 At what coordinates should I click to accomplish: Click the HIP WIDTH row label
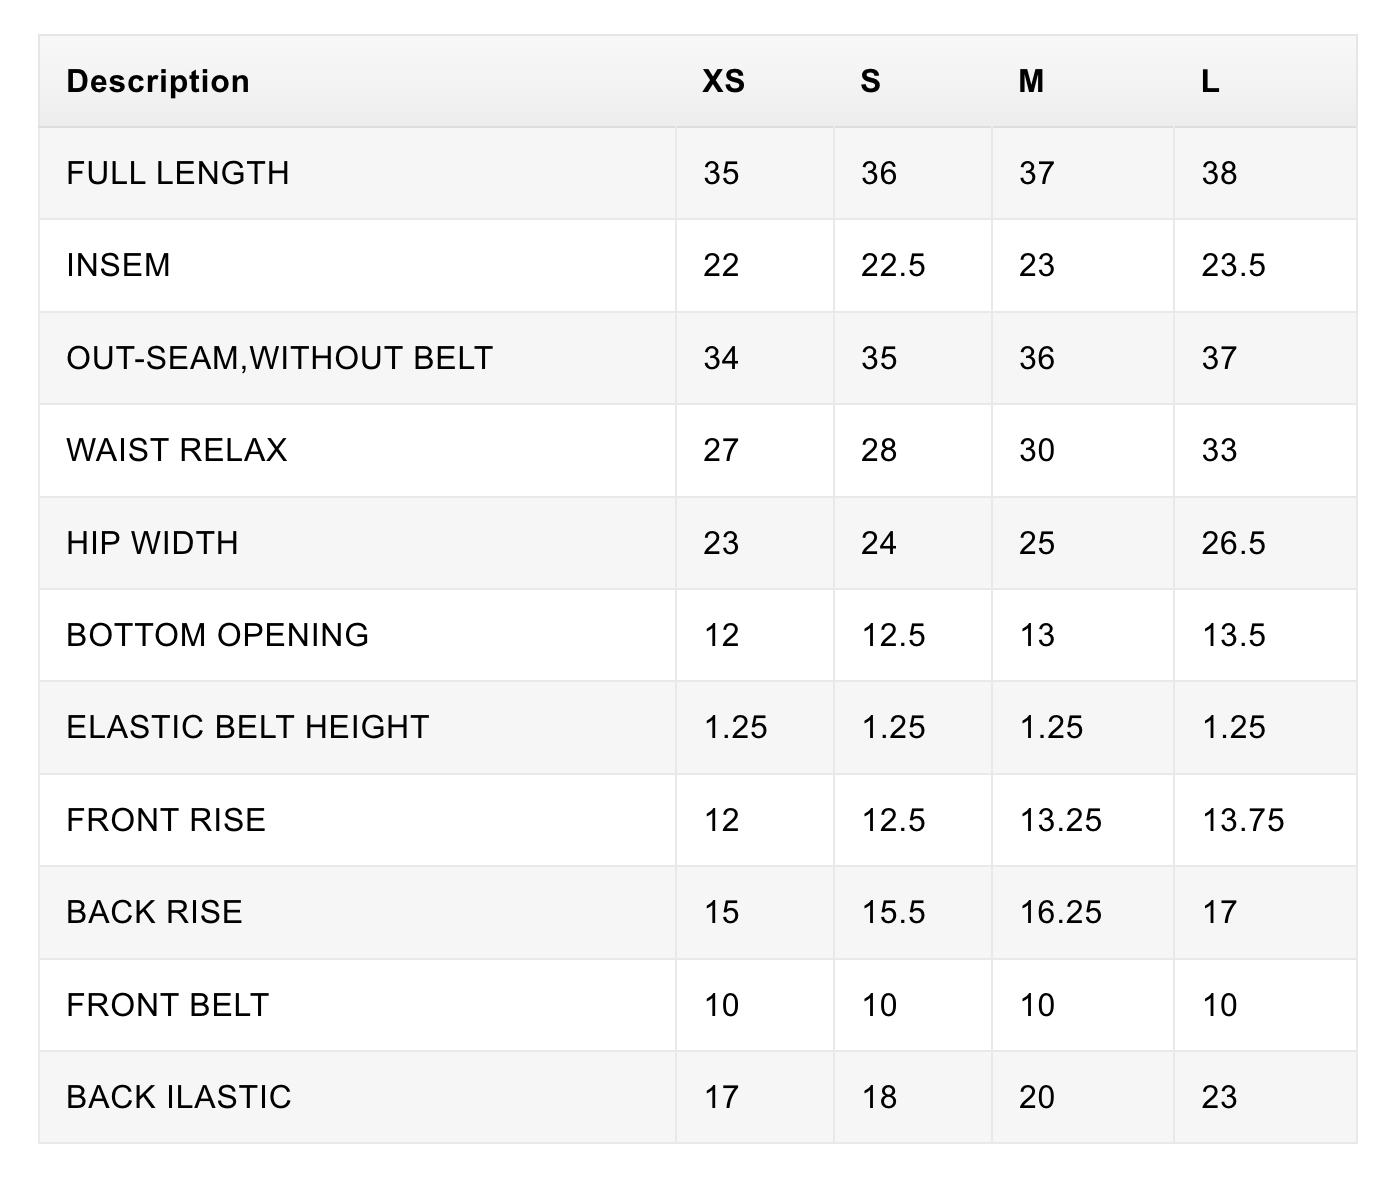[153, 543]
